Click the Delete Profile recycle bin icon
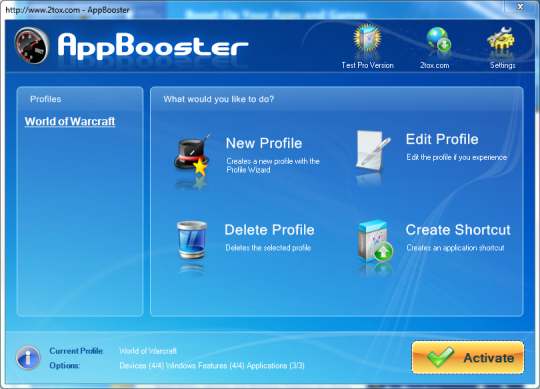 pos(192,240)
